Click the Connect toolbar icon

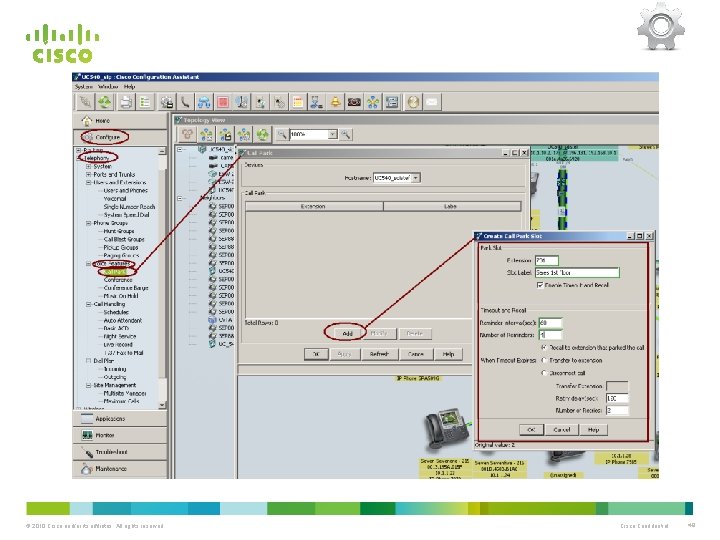coord(85,102)
